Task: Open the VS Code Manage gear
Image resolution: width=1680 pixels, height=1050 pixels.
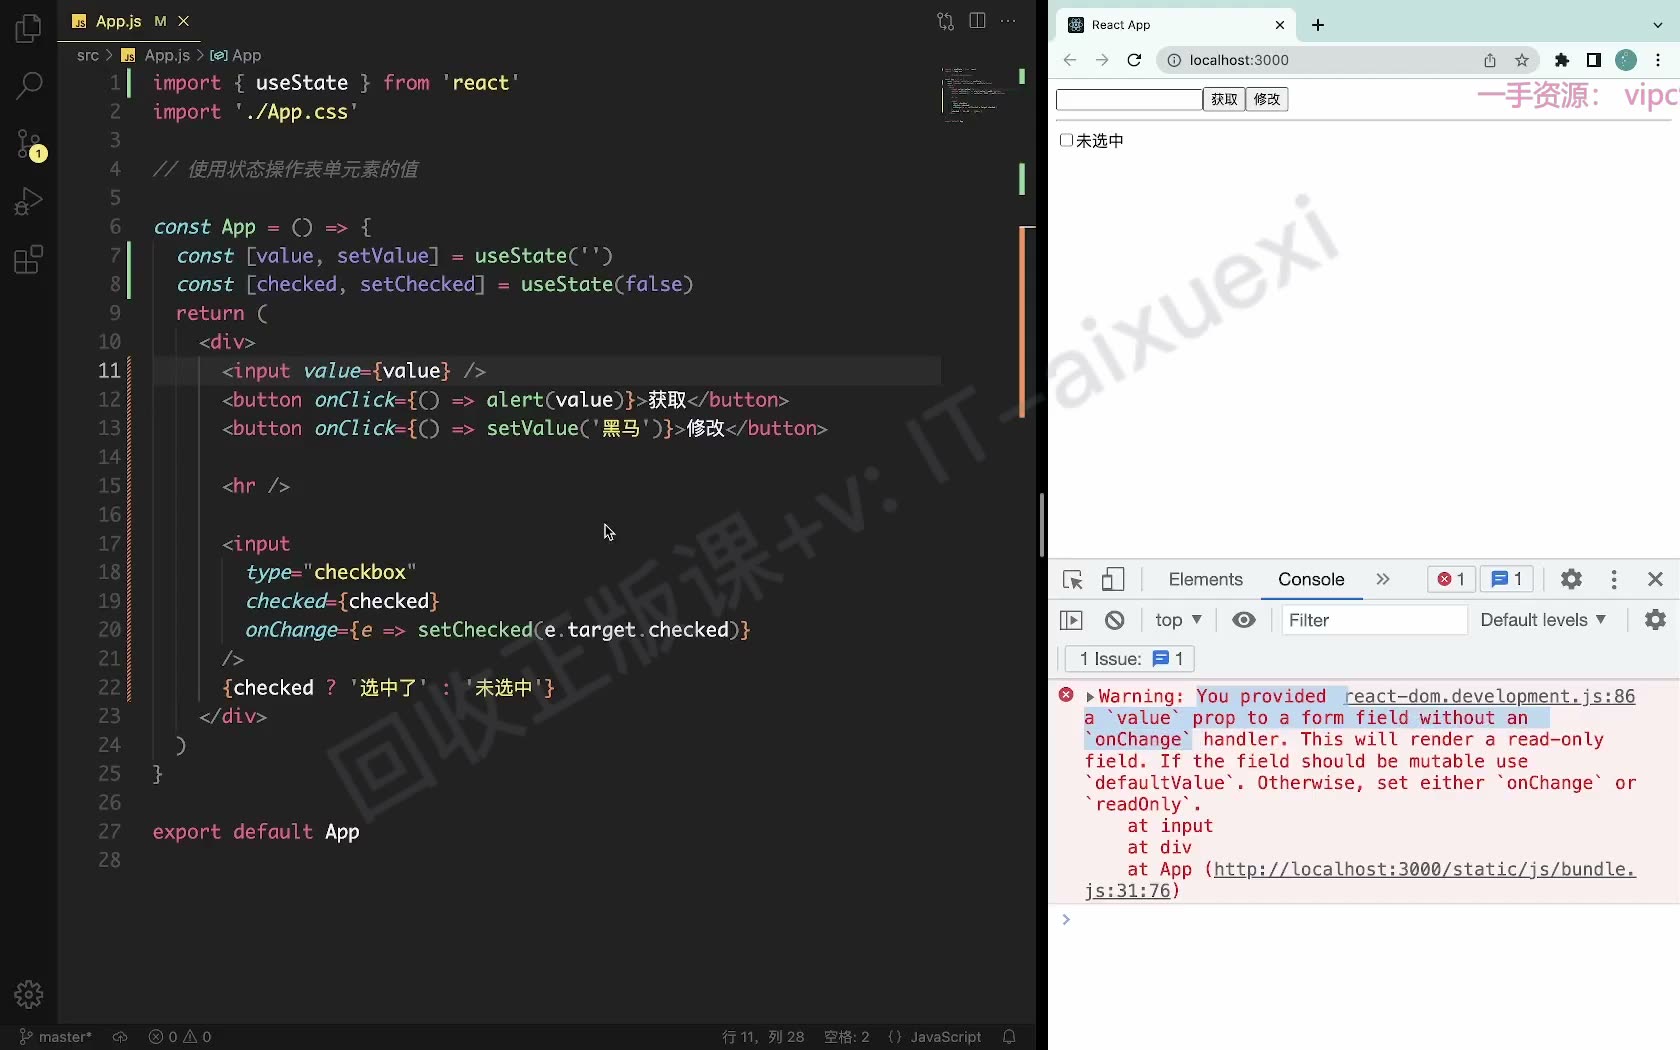Action: 29,994
